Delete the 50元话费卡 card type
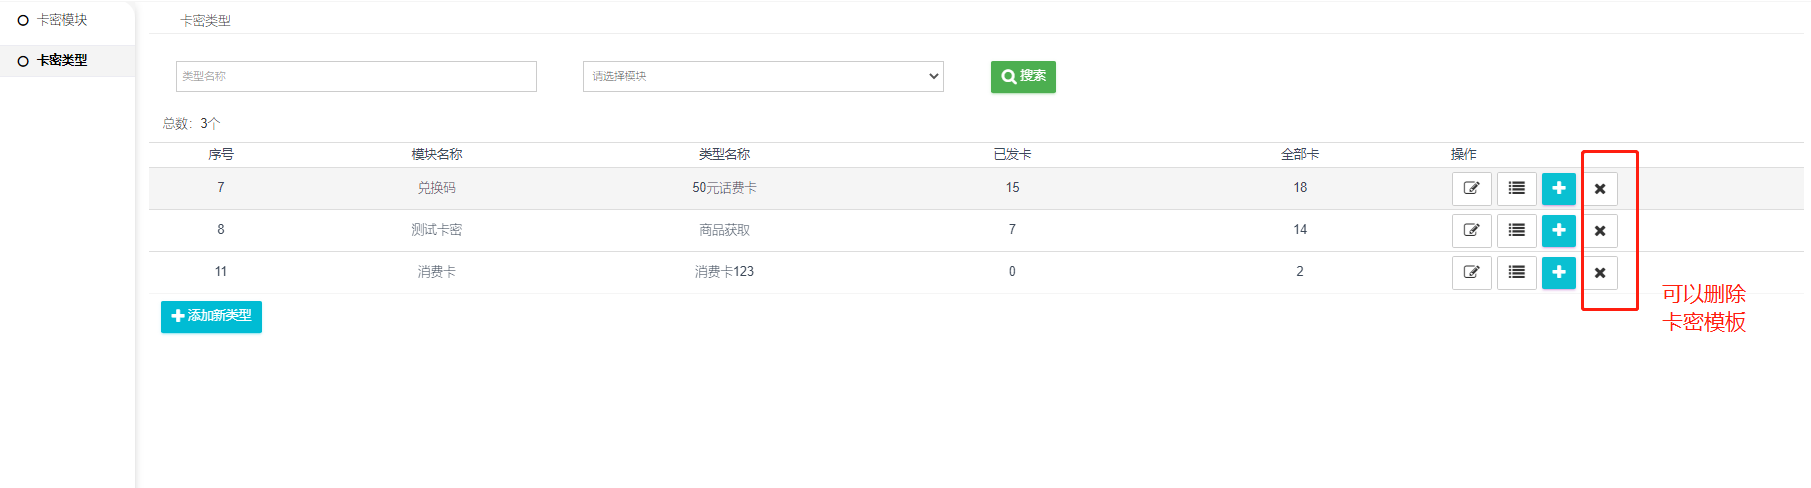Viewport: 1811px width, 488px height. tap(1599, 189)
